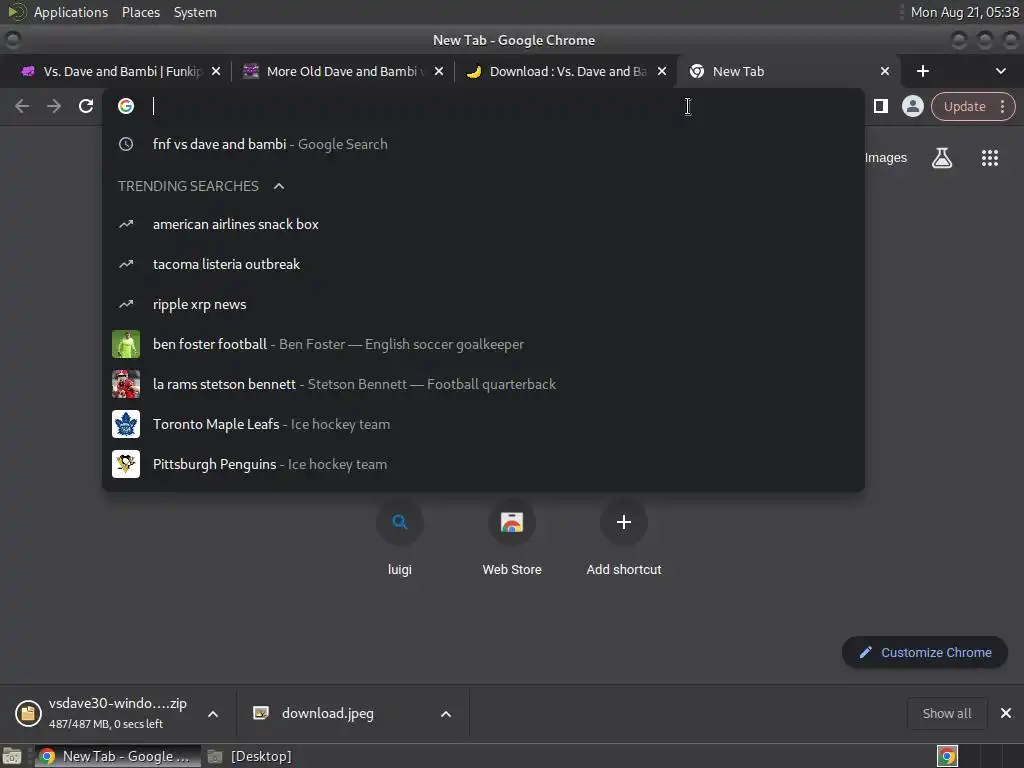
Task: Switch to Vs. Dave and Bambi Funkipedia tab
Action: tap(122, 71)
